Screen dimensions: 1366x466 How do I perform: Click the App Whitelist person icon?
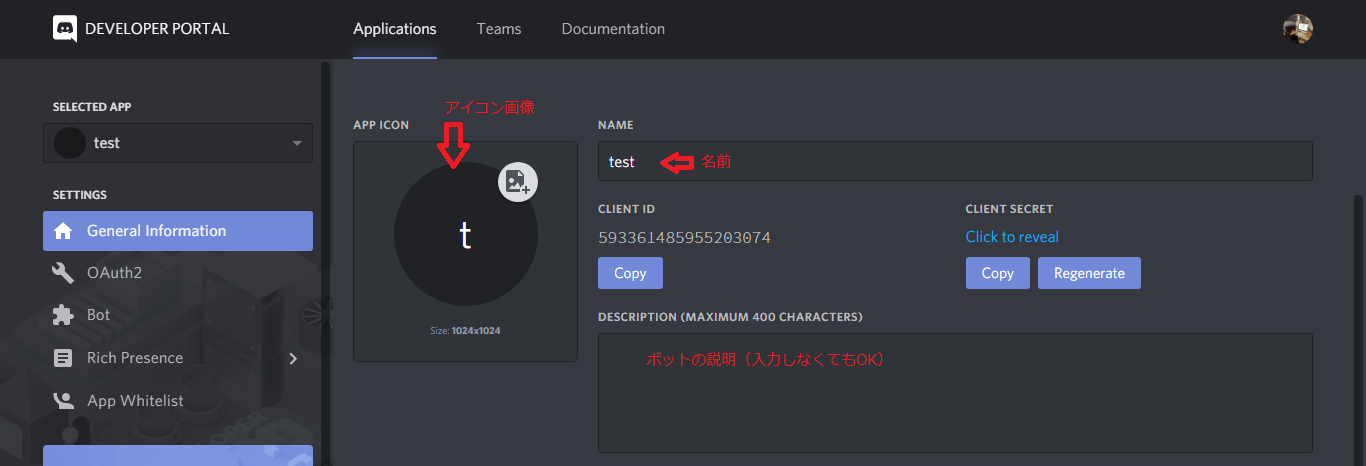[x=63, y=401]
